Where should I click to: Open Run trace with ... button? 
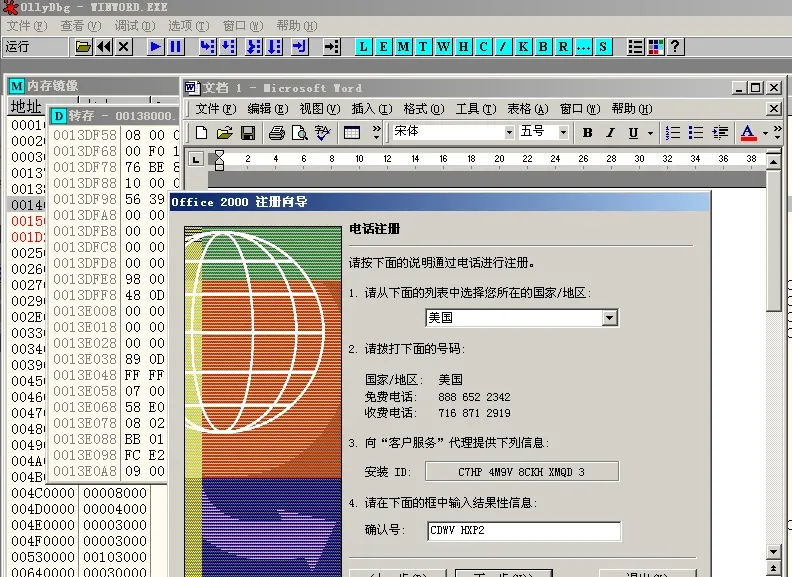(583, 47)
